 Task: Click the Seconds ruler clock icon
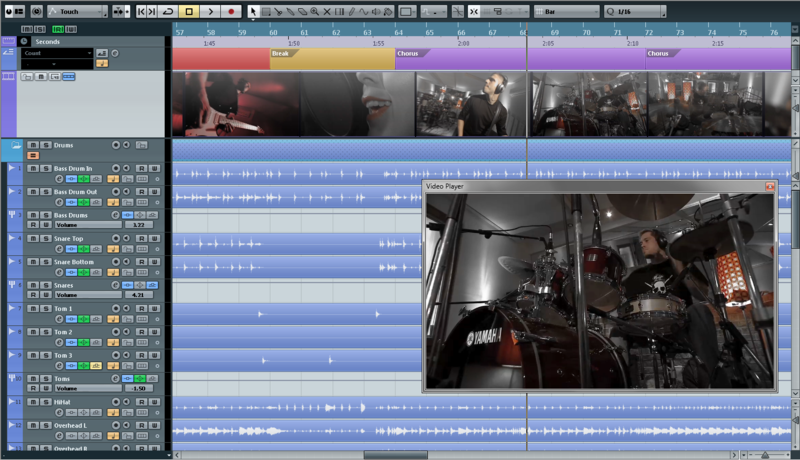24,41
